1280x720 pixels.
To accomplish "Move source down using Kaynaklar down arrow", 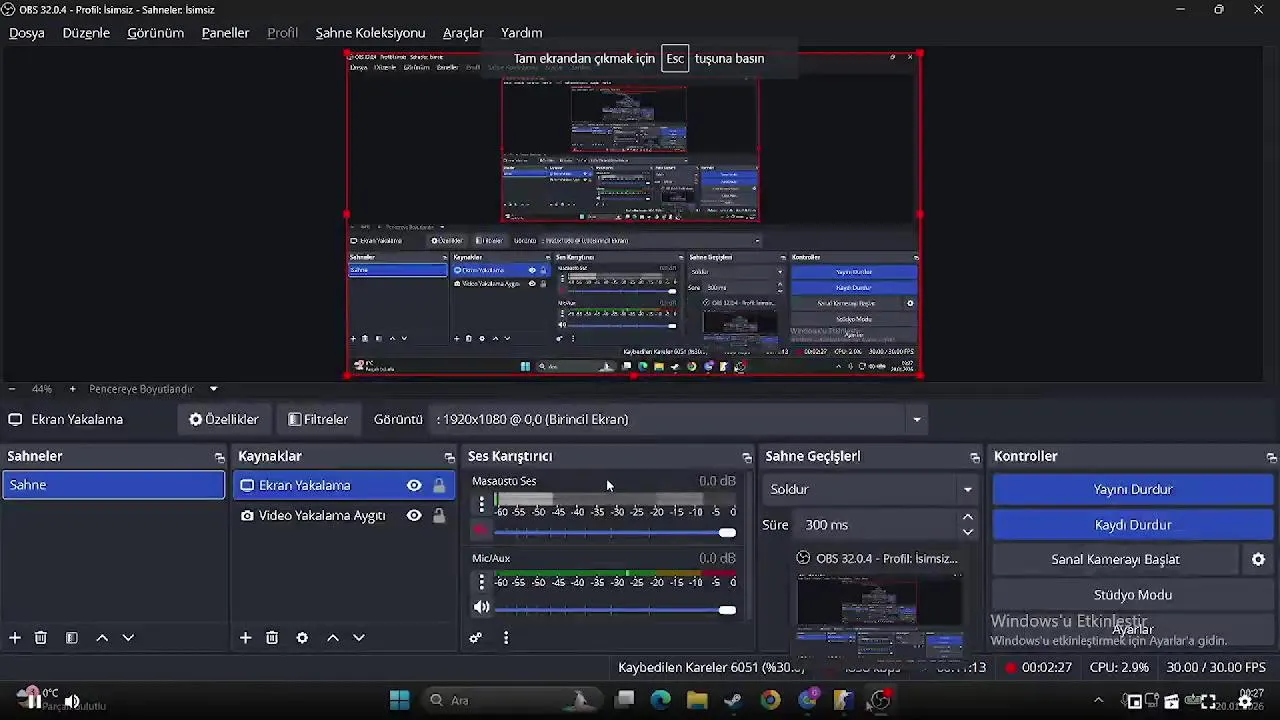I will (x=359, y=638).
